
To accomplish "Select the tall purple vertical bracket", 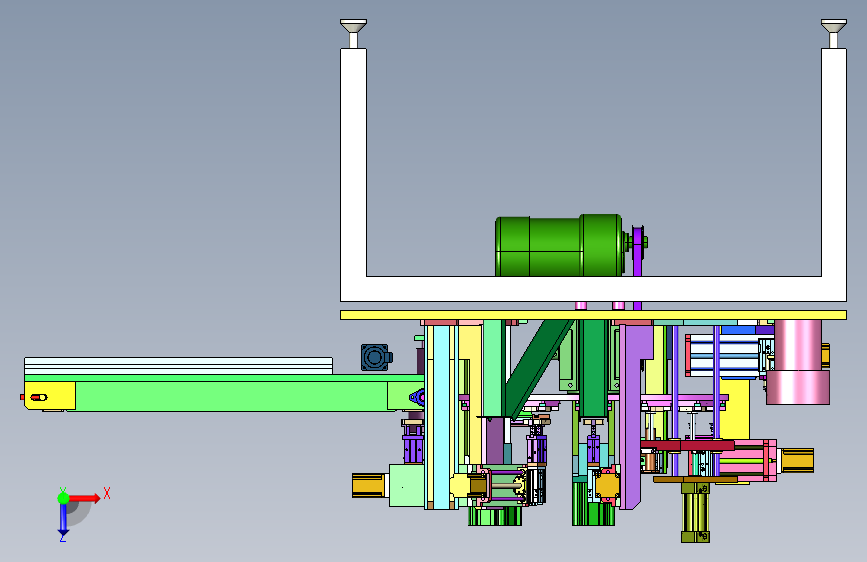I will tap(631, 415).
